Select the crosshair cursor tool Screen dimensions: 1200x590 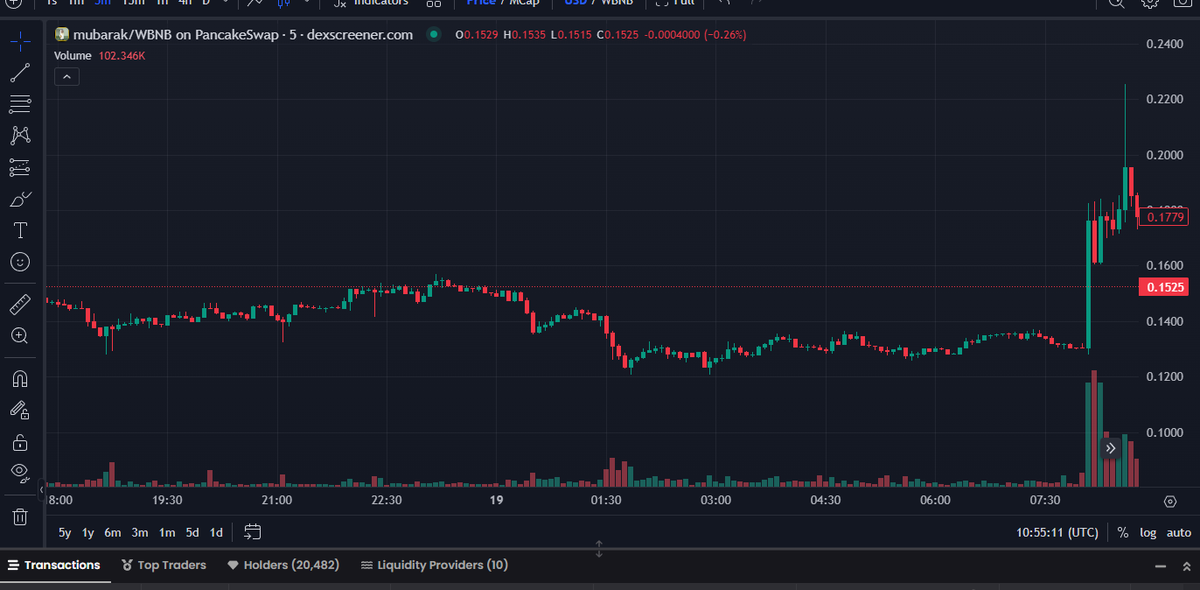point(20,41)
